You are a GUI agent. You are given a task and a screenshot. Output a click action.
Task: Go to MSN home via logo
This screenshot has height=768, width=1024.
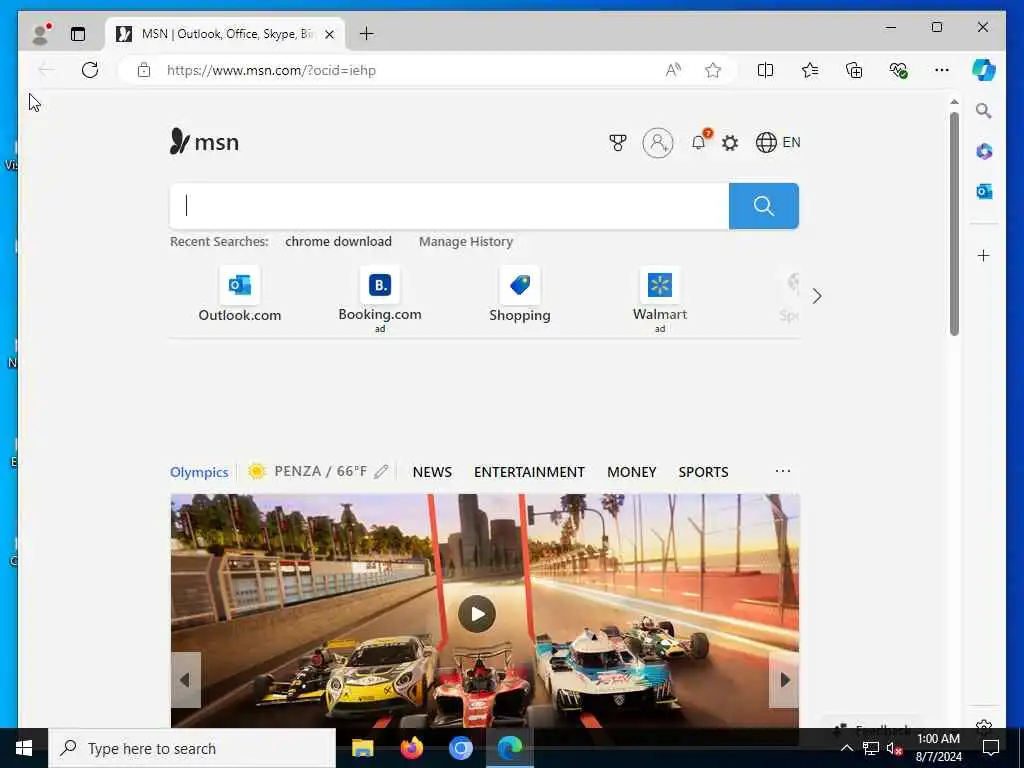pos(204,142)
